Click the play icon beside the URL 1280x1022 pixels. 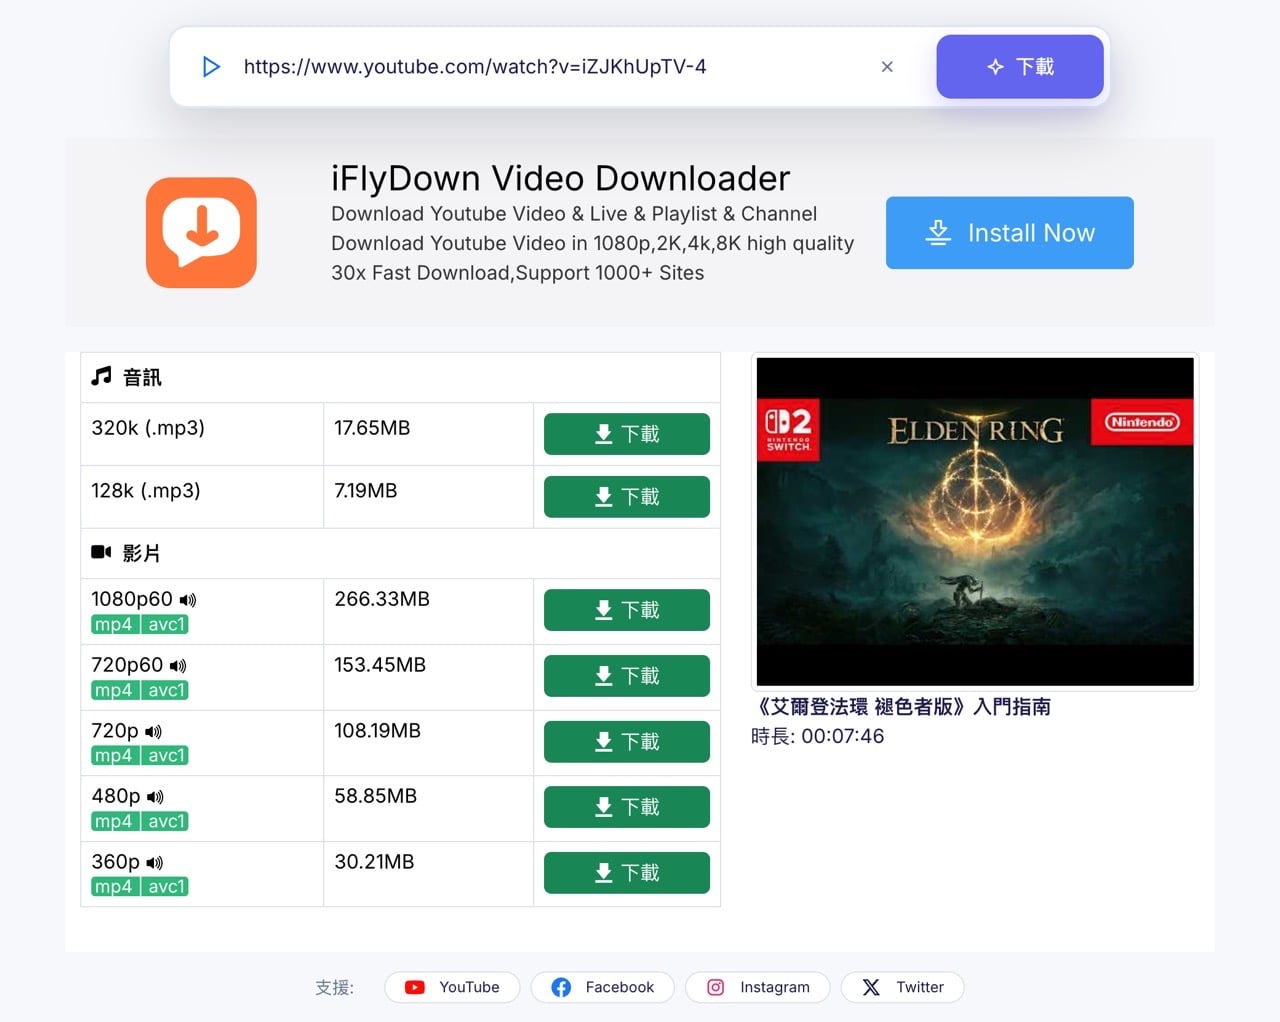[211, 67]
